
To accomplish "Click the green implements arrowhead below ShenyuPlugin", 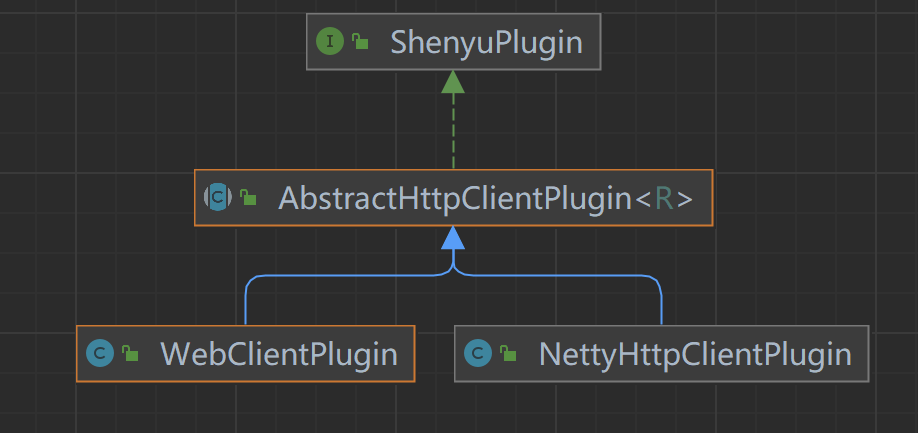I will (453, 82).
